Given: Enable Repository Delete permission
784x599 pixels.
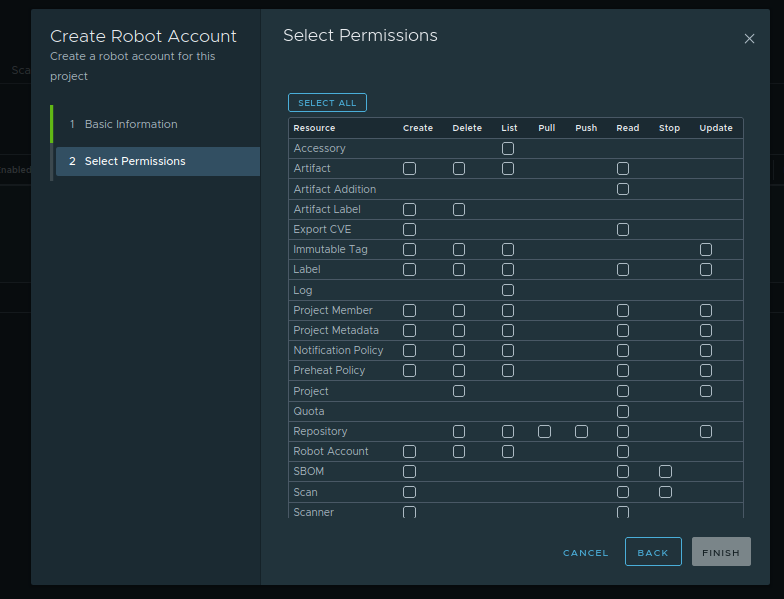Looking at the screenshot, I should click(x=459, y=432).
